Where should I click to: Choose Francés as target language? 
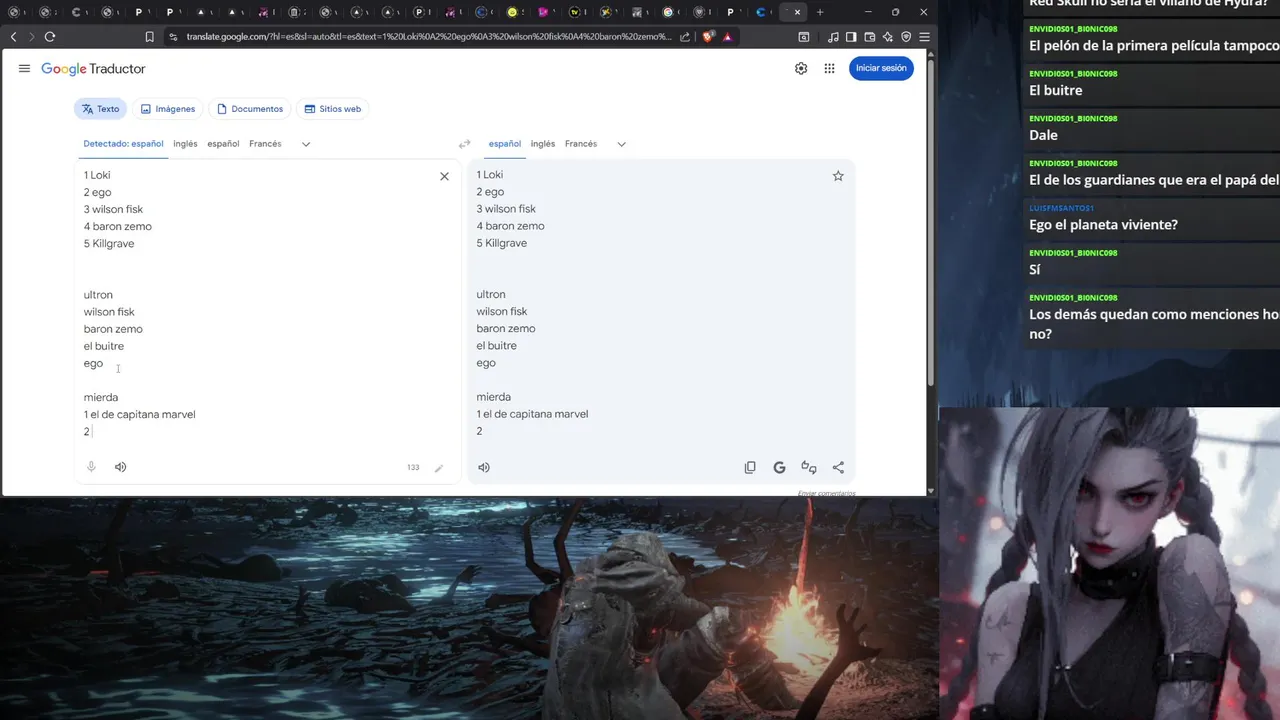coord(581,144)
